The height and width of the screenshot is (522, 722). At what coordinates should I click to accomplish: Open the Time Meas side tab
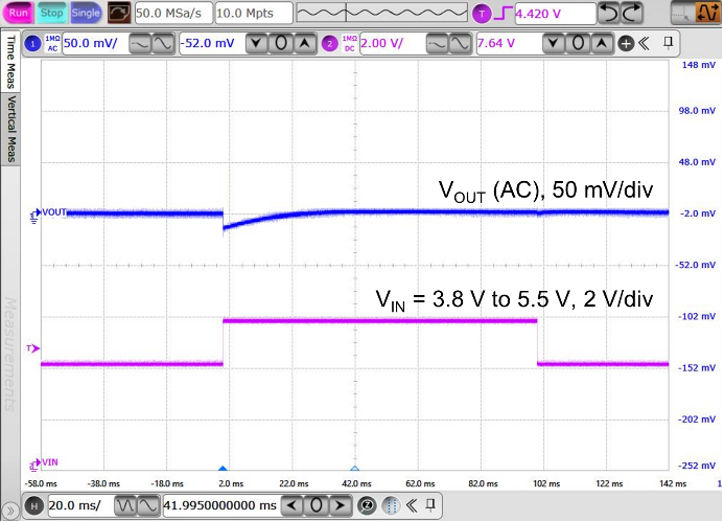click(x=10, y=62)
